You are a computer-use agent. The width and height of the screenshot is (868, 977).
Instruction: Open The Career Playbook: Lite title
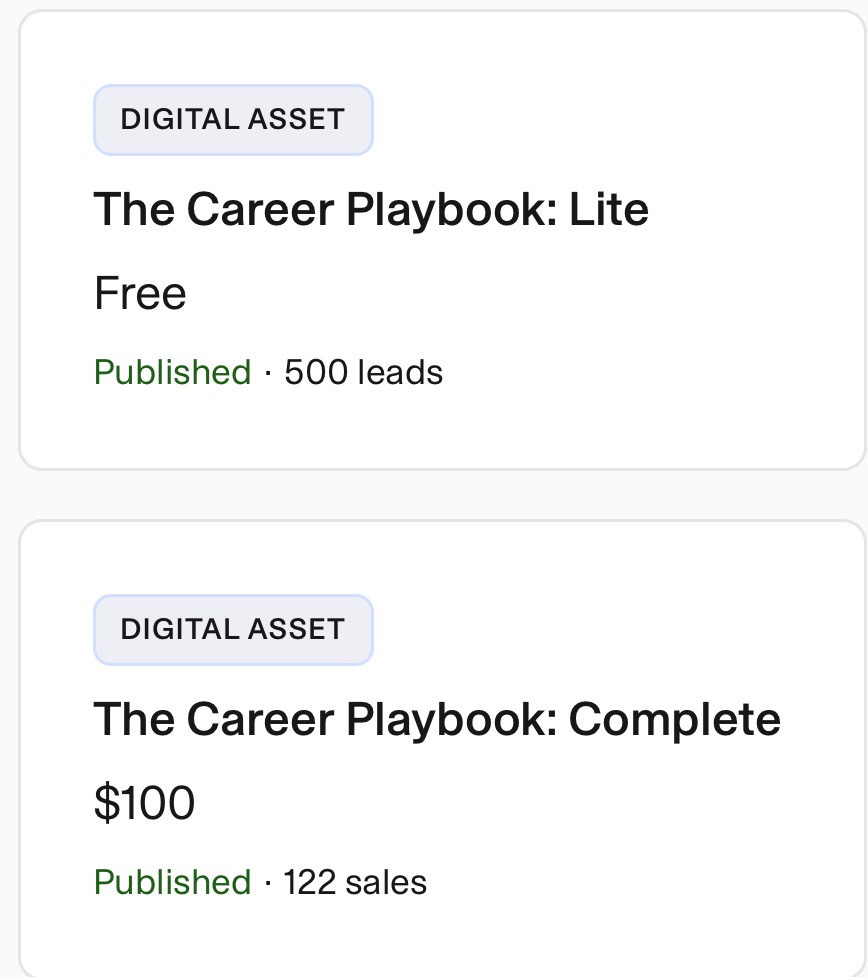371,209
